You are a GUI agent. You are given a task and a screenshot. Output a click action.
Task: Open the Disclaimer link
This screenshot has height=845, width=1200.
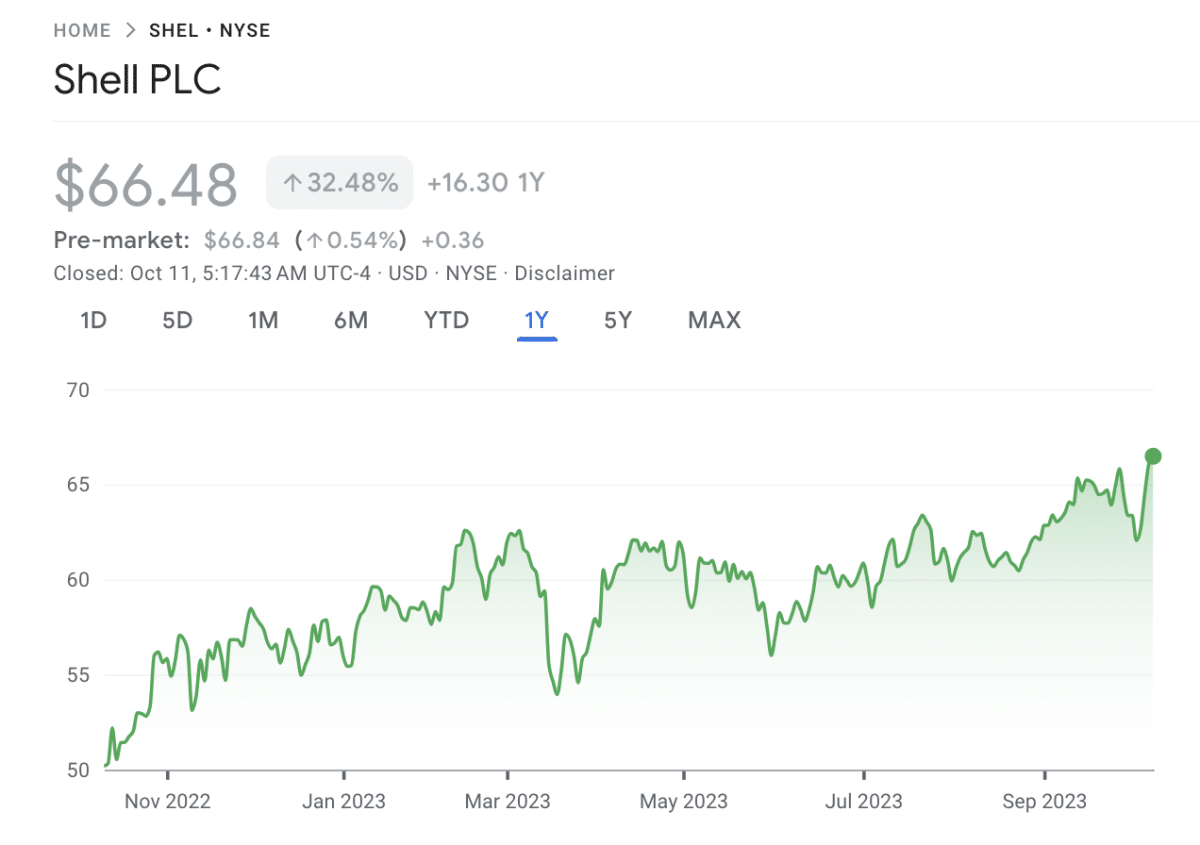click(565, 273)
